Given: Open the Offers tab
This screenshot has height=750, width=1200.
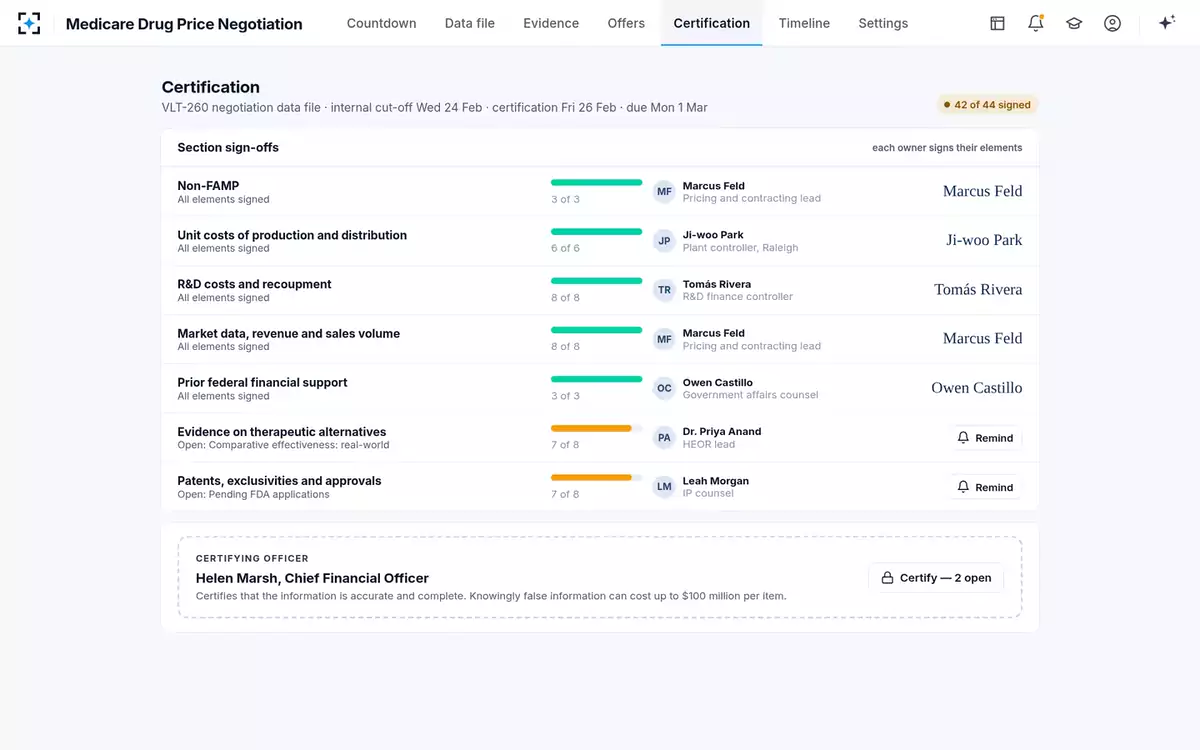Looking at the screenshot, I should pyautogui.click(x=626, y=23).
